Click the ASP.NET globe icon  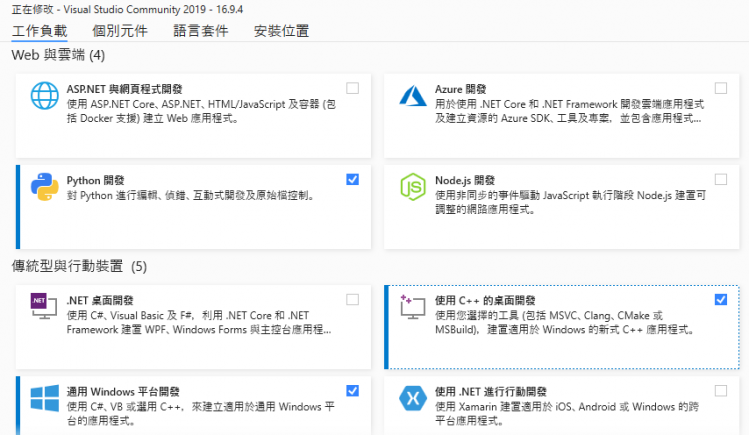point(45,95)
